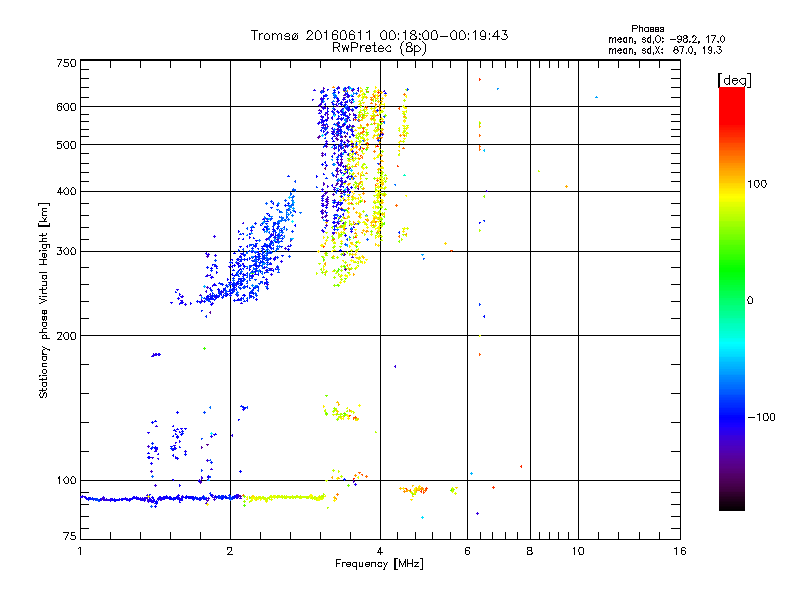Click the y-axis tick label "75"
Viewport: 800px width, 600px height.
70,536
